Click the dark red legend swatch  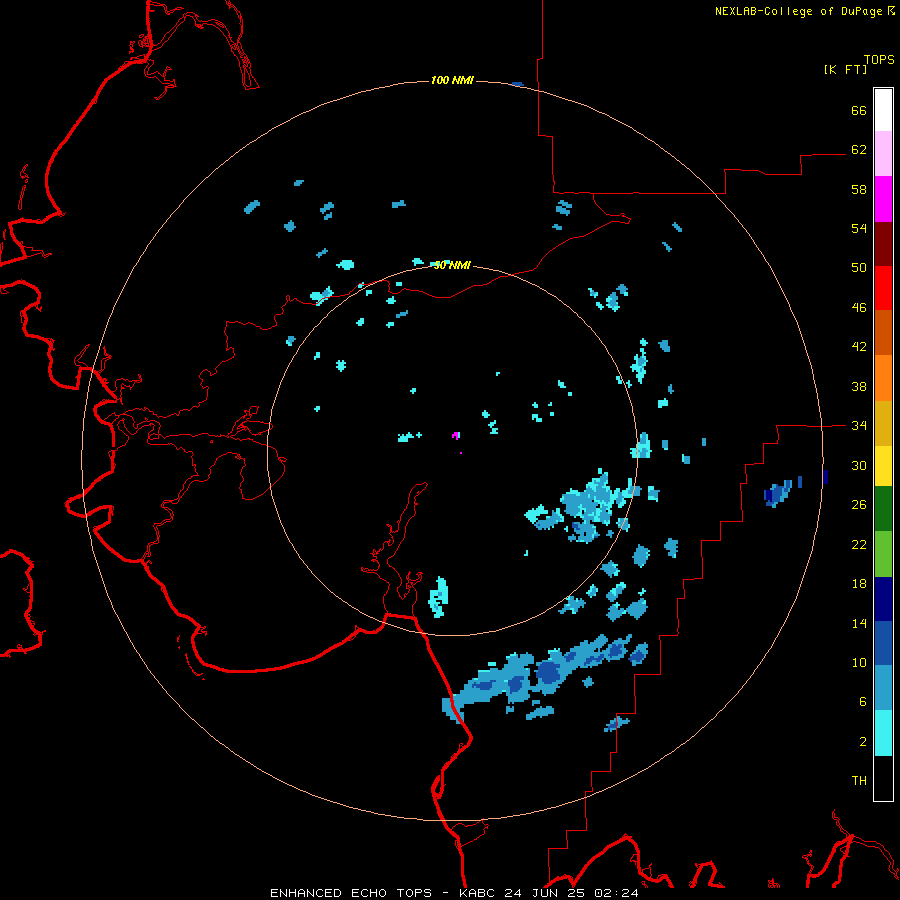tap(883, 243)
